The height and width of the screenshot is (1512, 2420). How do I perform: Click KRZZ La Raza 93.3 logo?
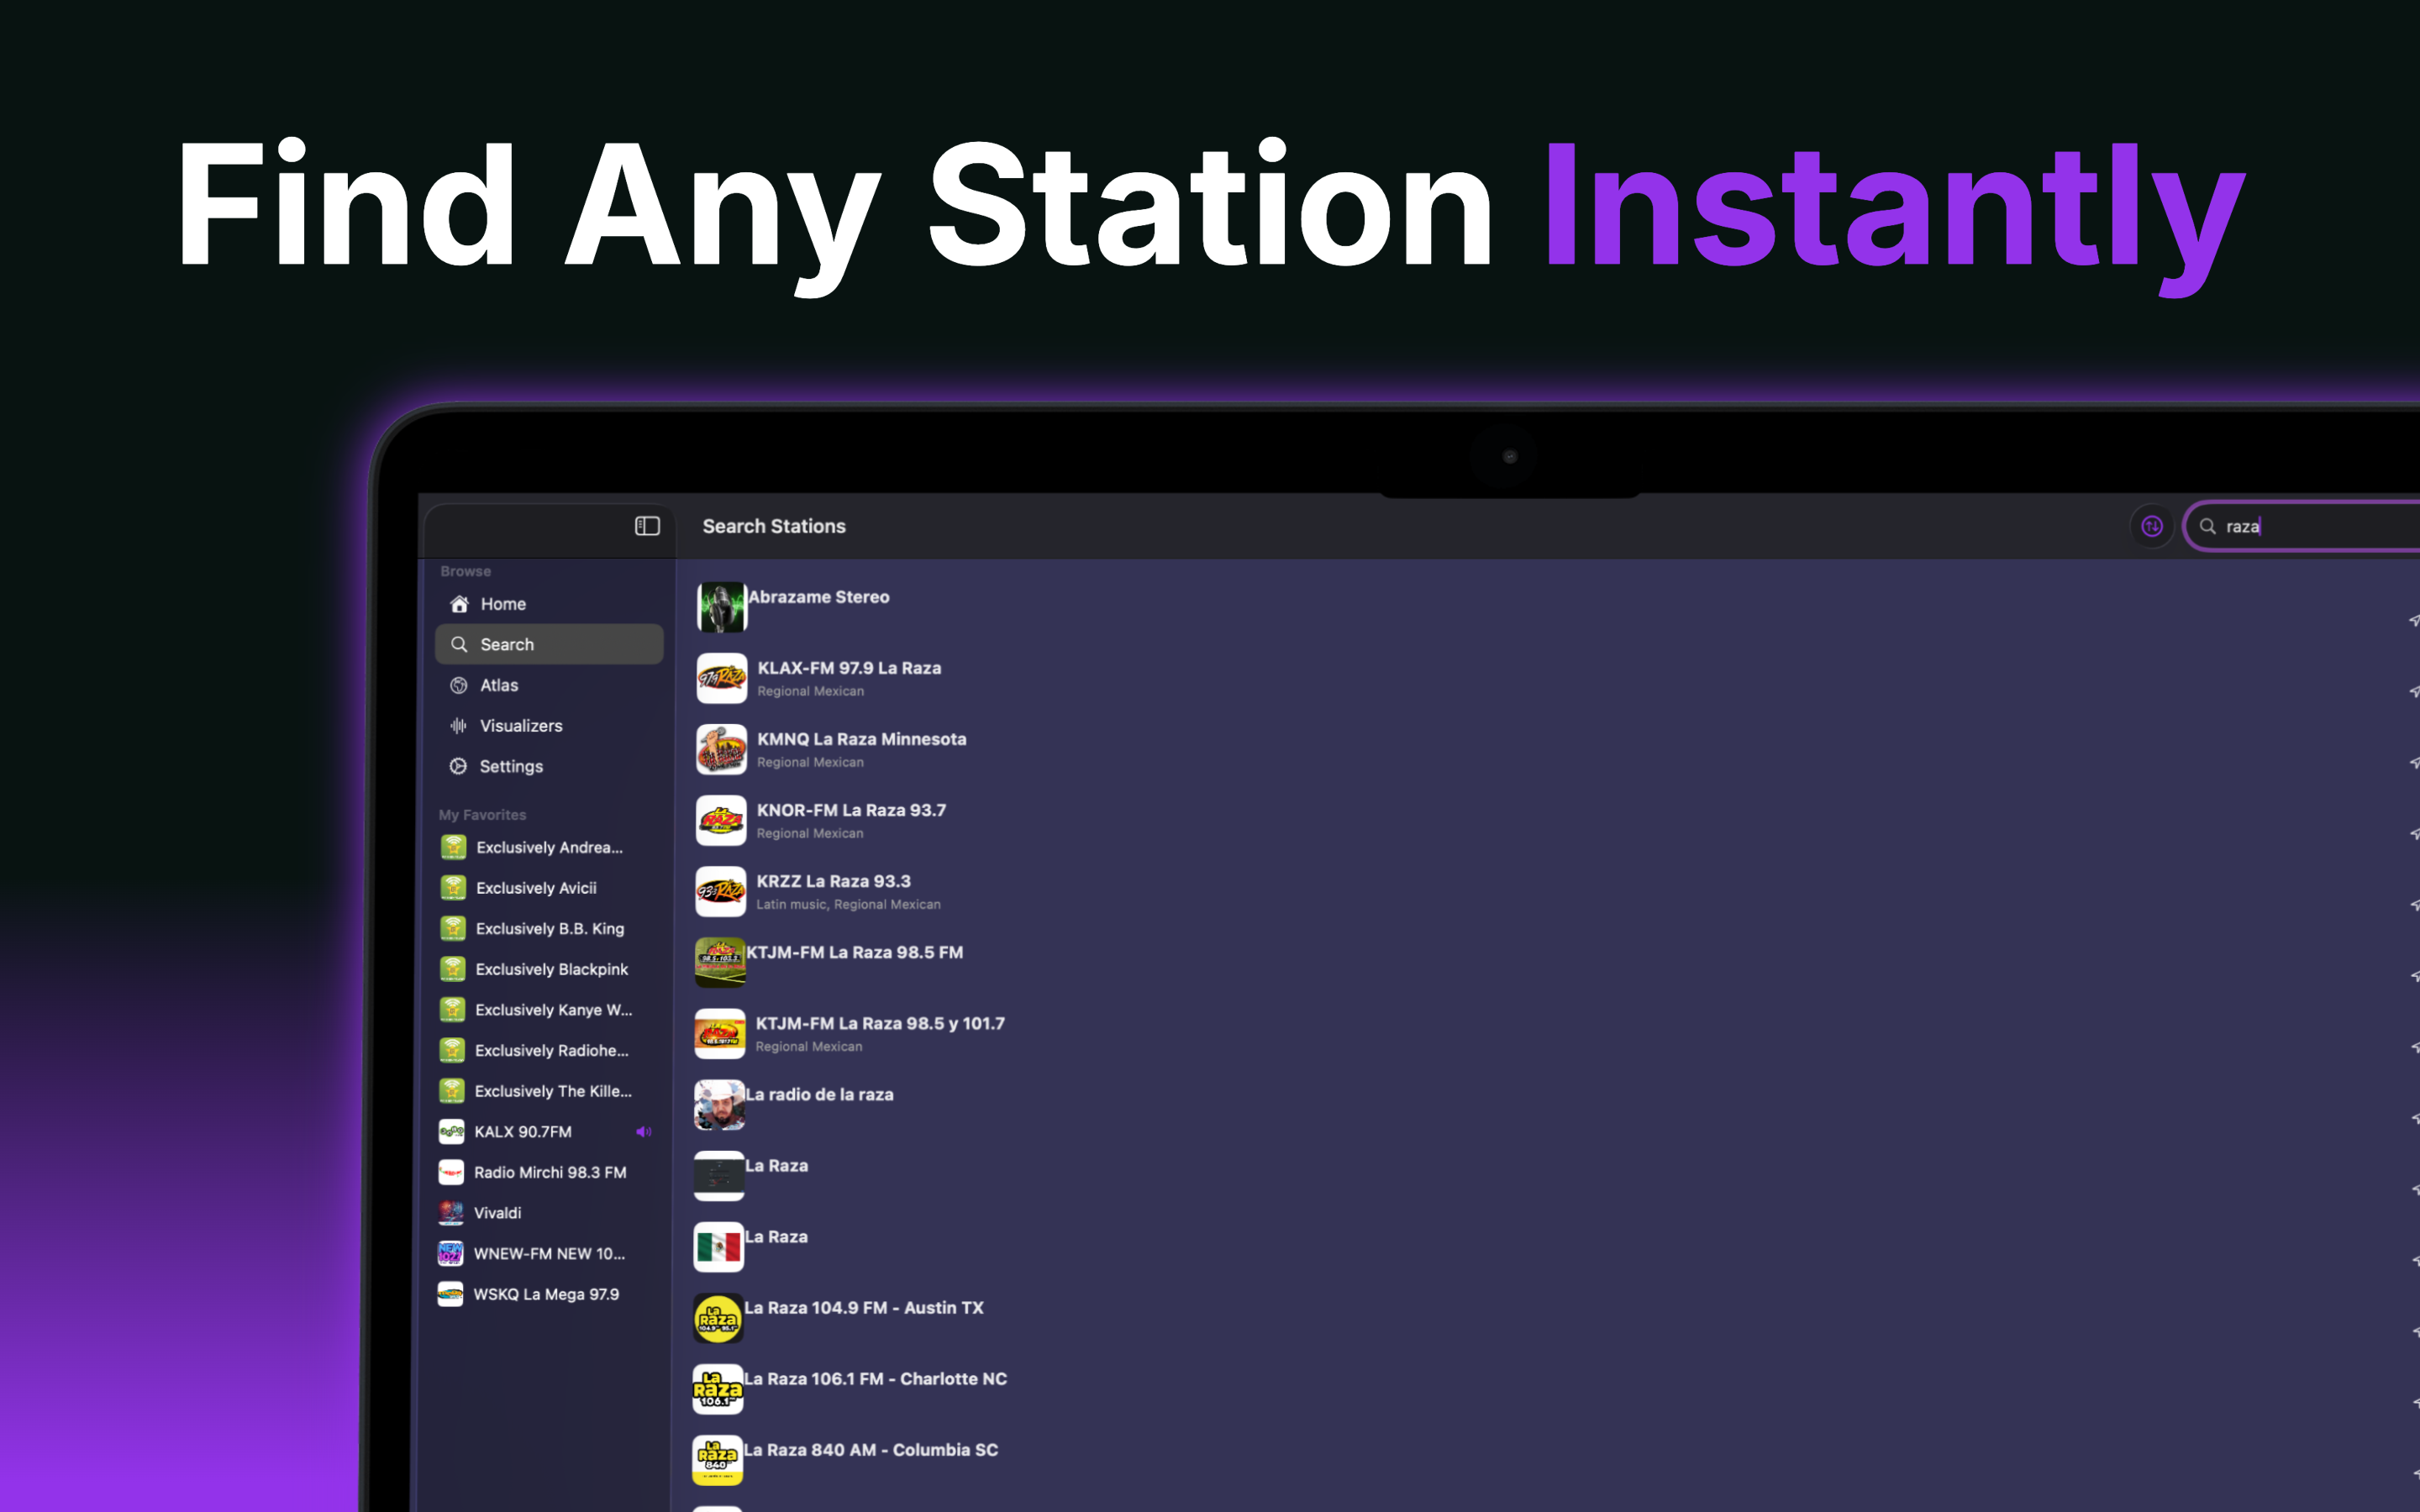pyautogui.click(x=721, y=891)
